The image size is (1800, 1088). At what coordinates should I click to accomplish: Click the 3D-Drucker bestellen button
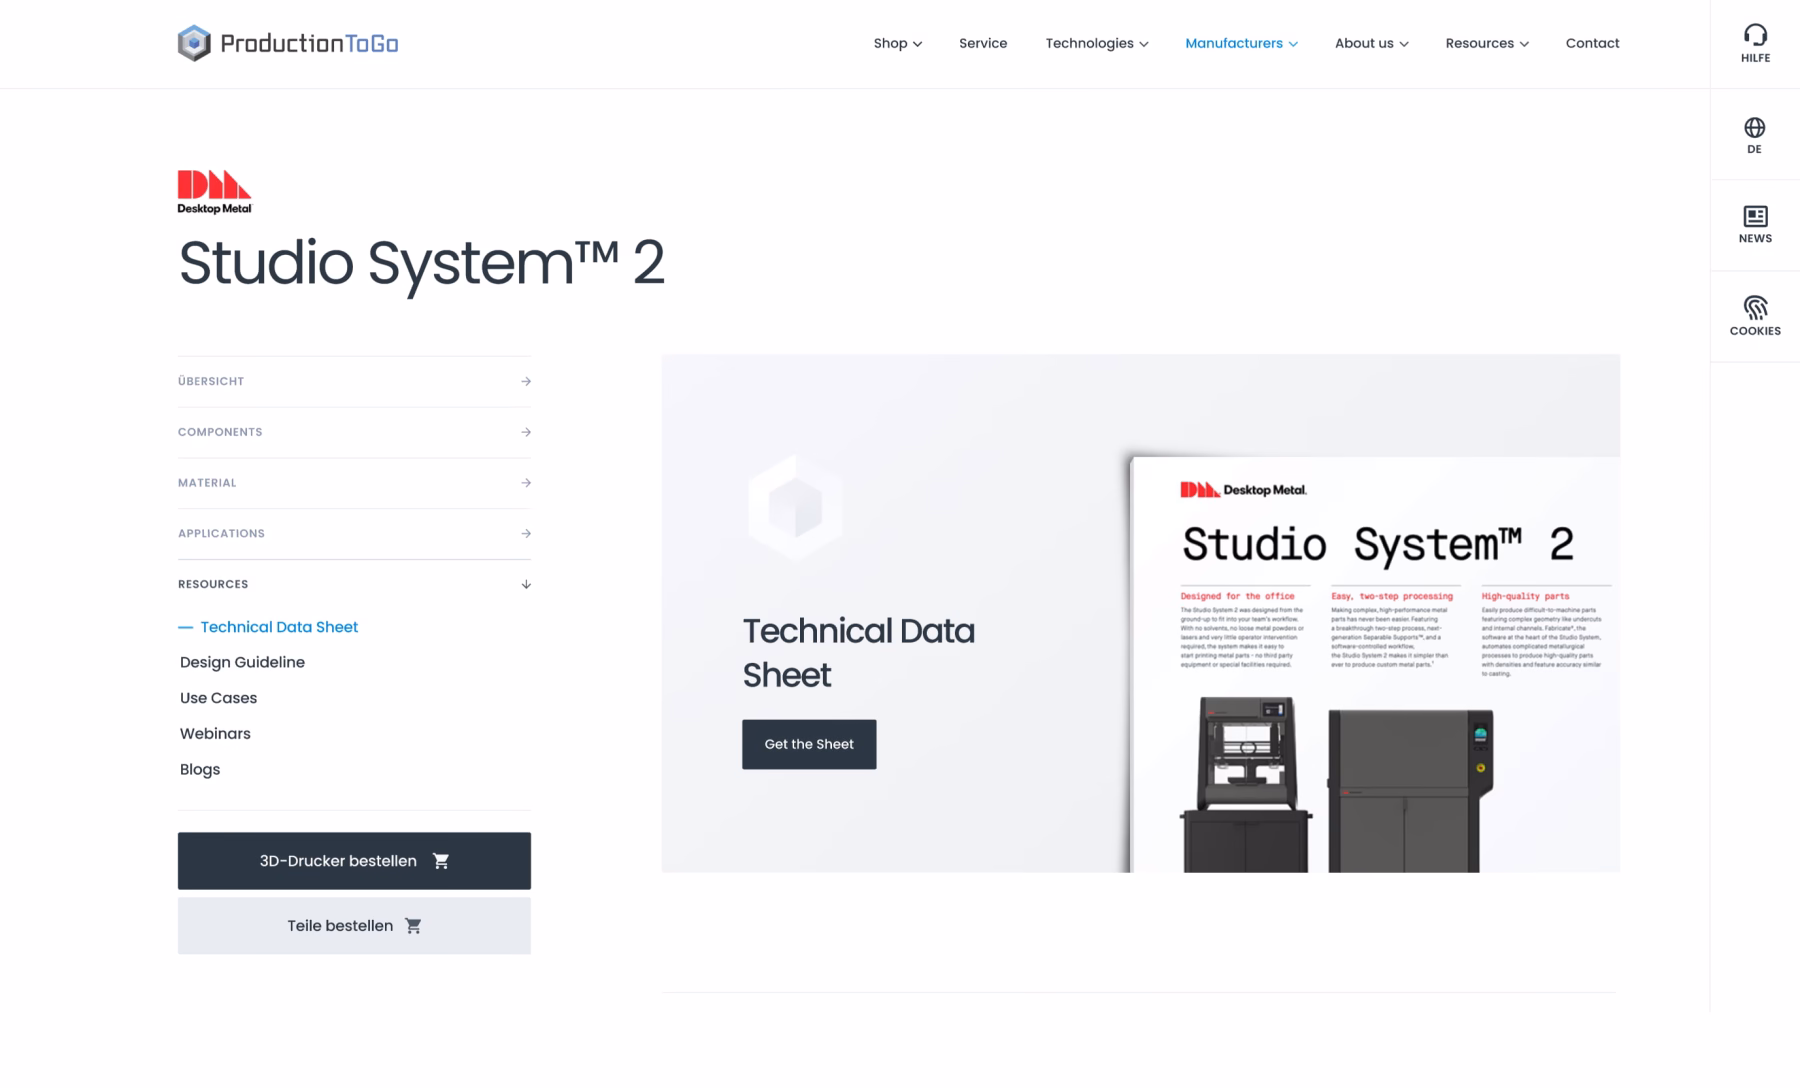point(354,861)
